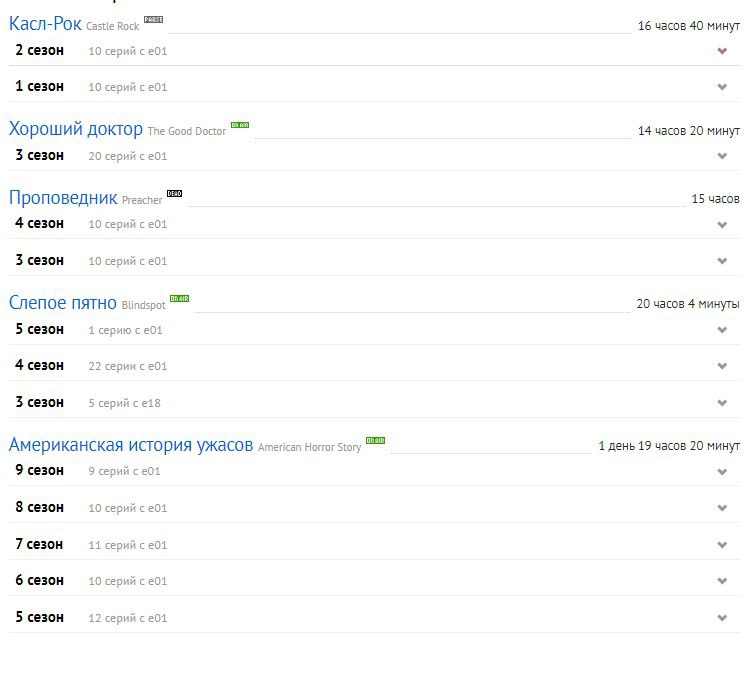Viewport: 751px width, 678px height.
Task: Open the Слепое пятно show link
Action: point(63,303)
